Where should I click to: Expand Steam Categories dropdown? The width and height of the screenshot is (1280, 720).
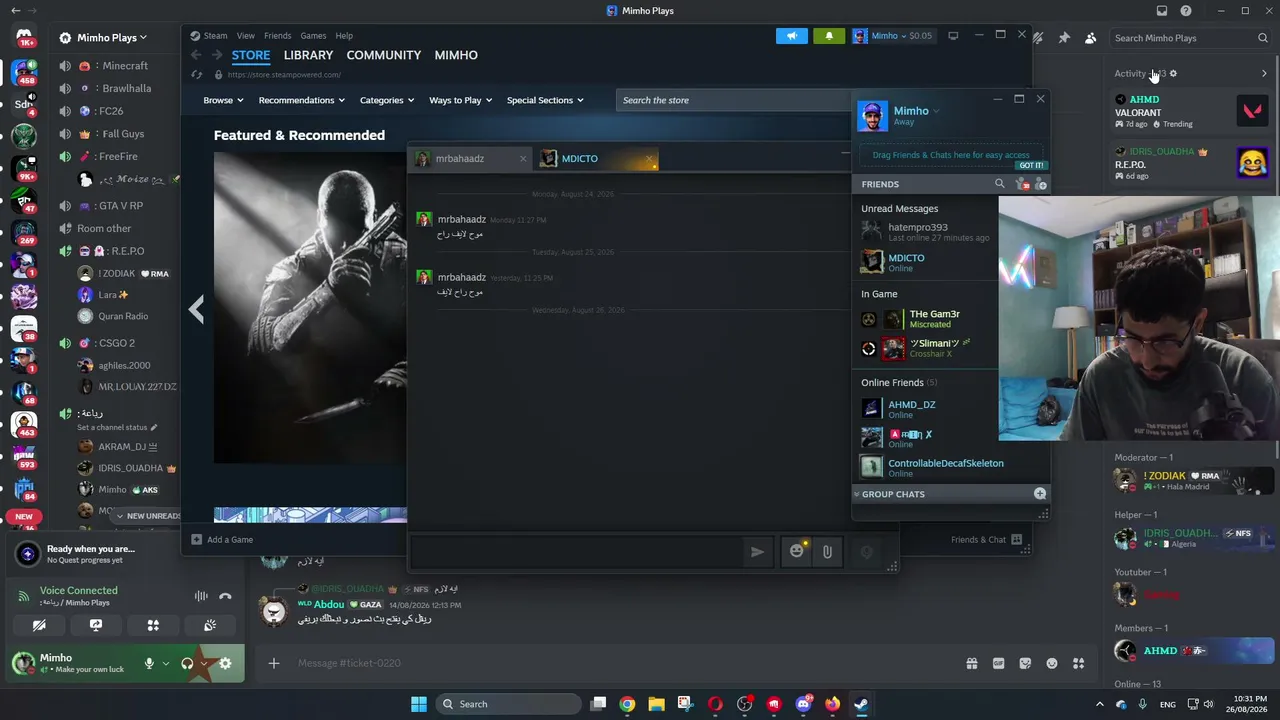pyautogui.click(x=387, y=100)
